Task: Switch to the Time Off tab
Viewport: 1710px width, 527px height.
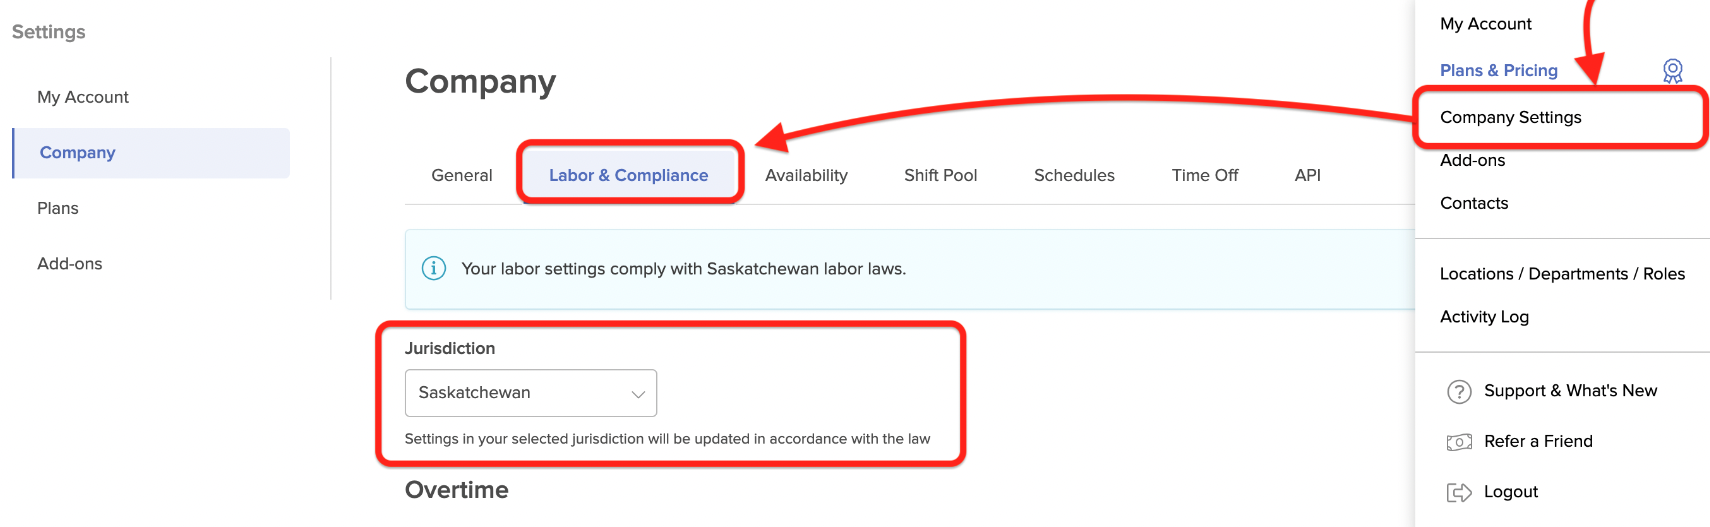Action: 1205,175
